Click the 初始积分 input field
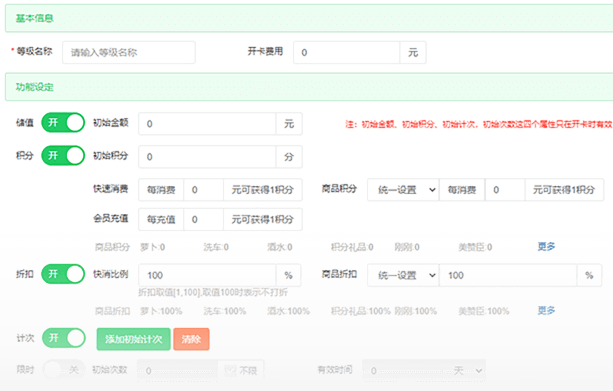This screenshot has width=613, height=391. [207, 157]
